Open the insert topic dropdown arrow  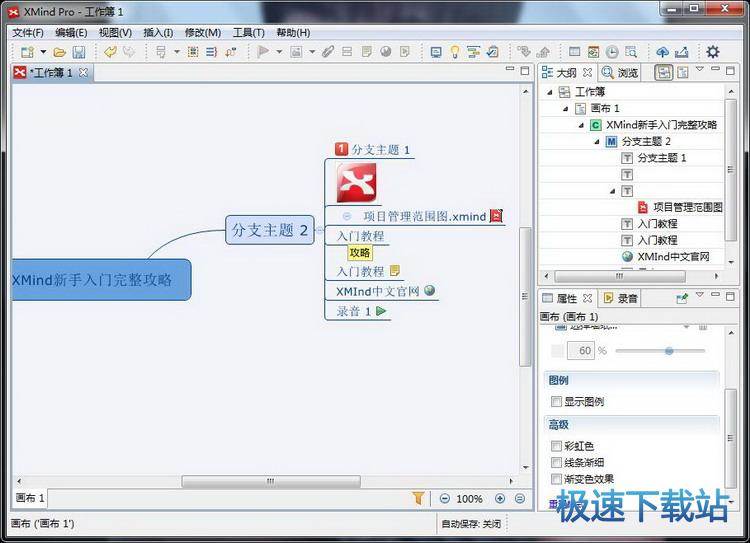[176, 52]
